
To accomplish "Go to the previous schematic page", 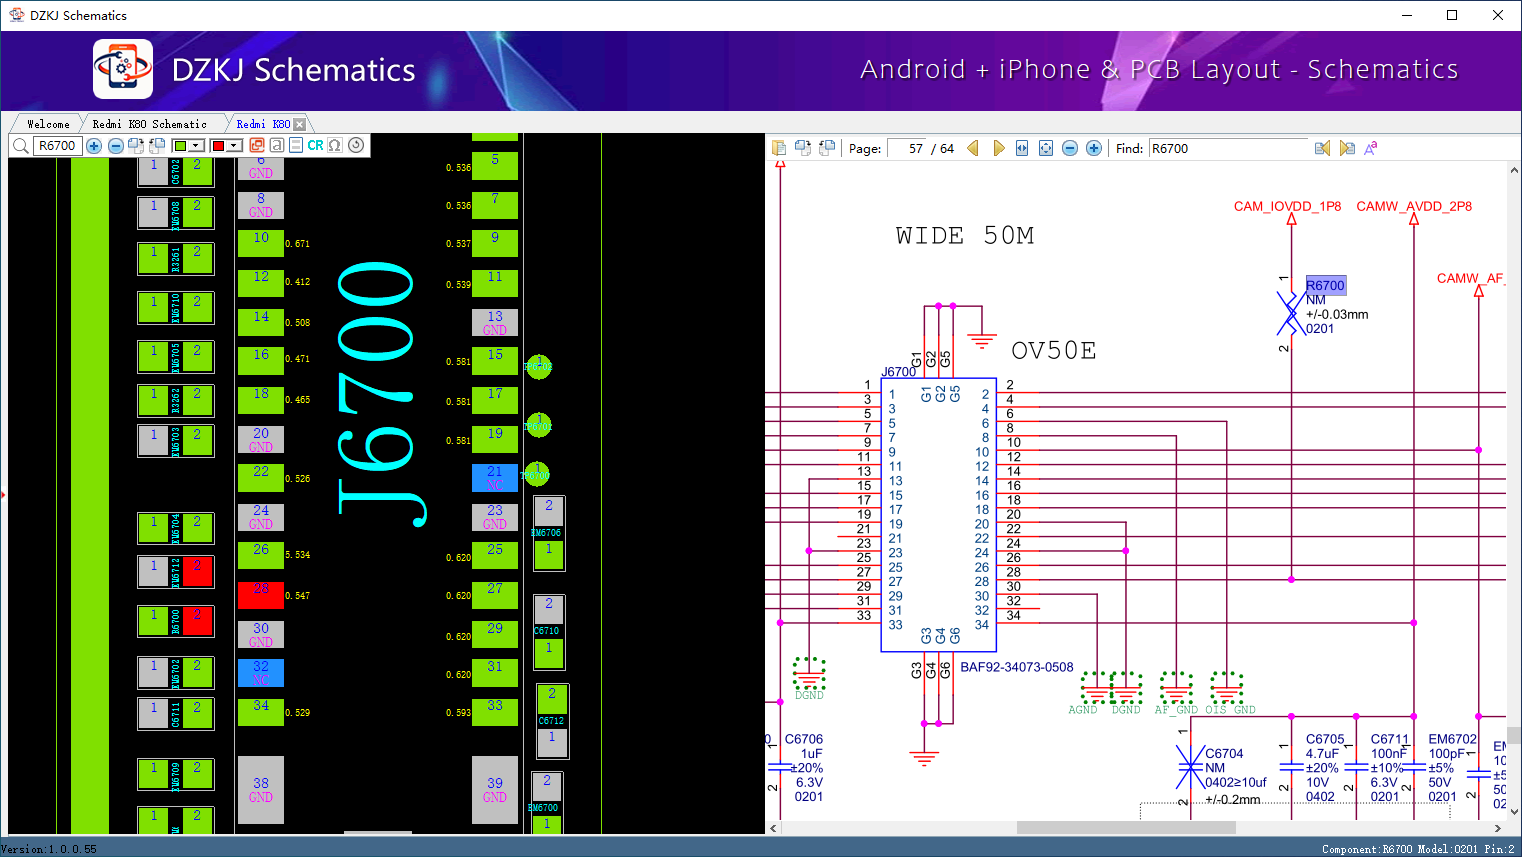I will point(972,148).
